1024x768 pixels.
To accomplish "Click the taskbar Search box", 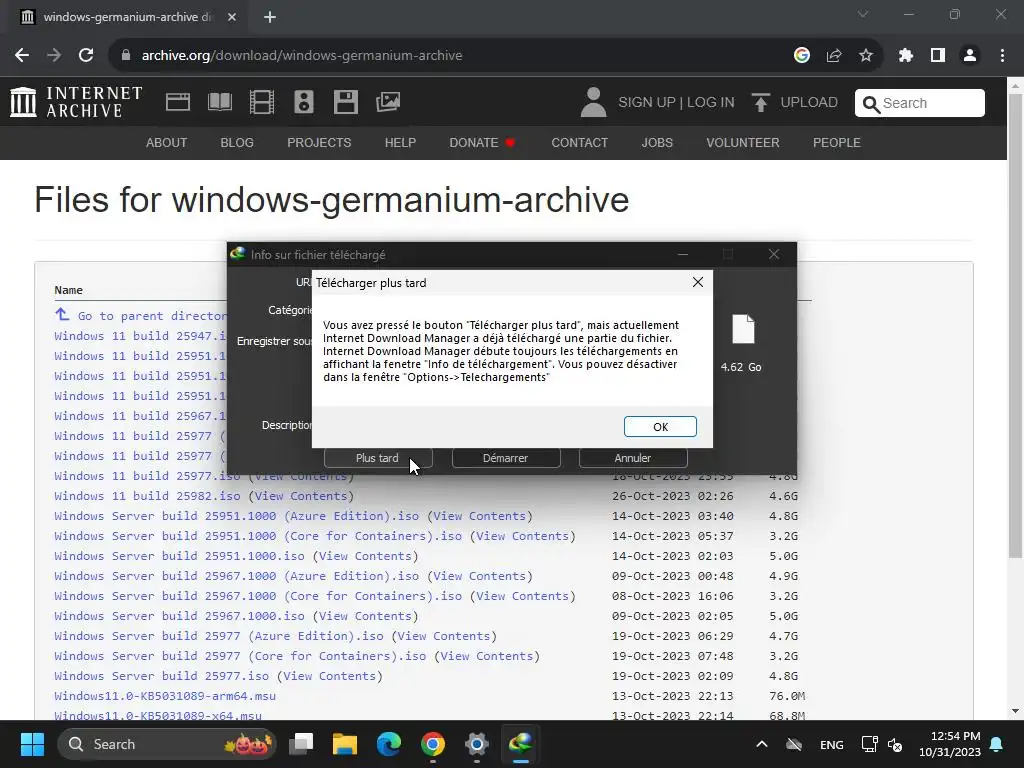I will [x=167, y=744].
